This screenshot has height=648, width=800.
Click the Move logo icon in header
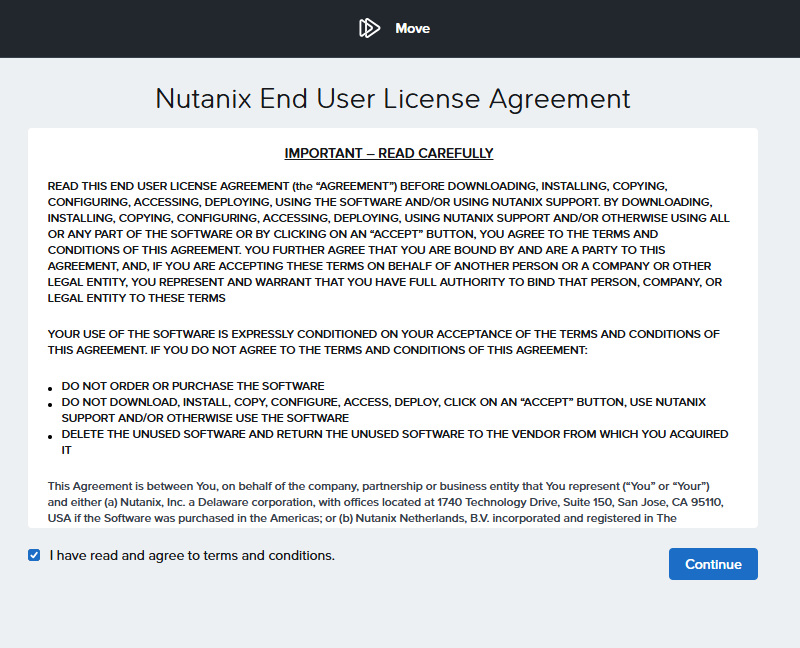pyautogui.click(x=369, y=28)
